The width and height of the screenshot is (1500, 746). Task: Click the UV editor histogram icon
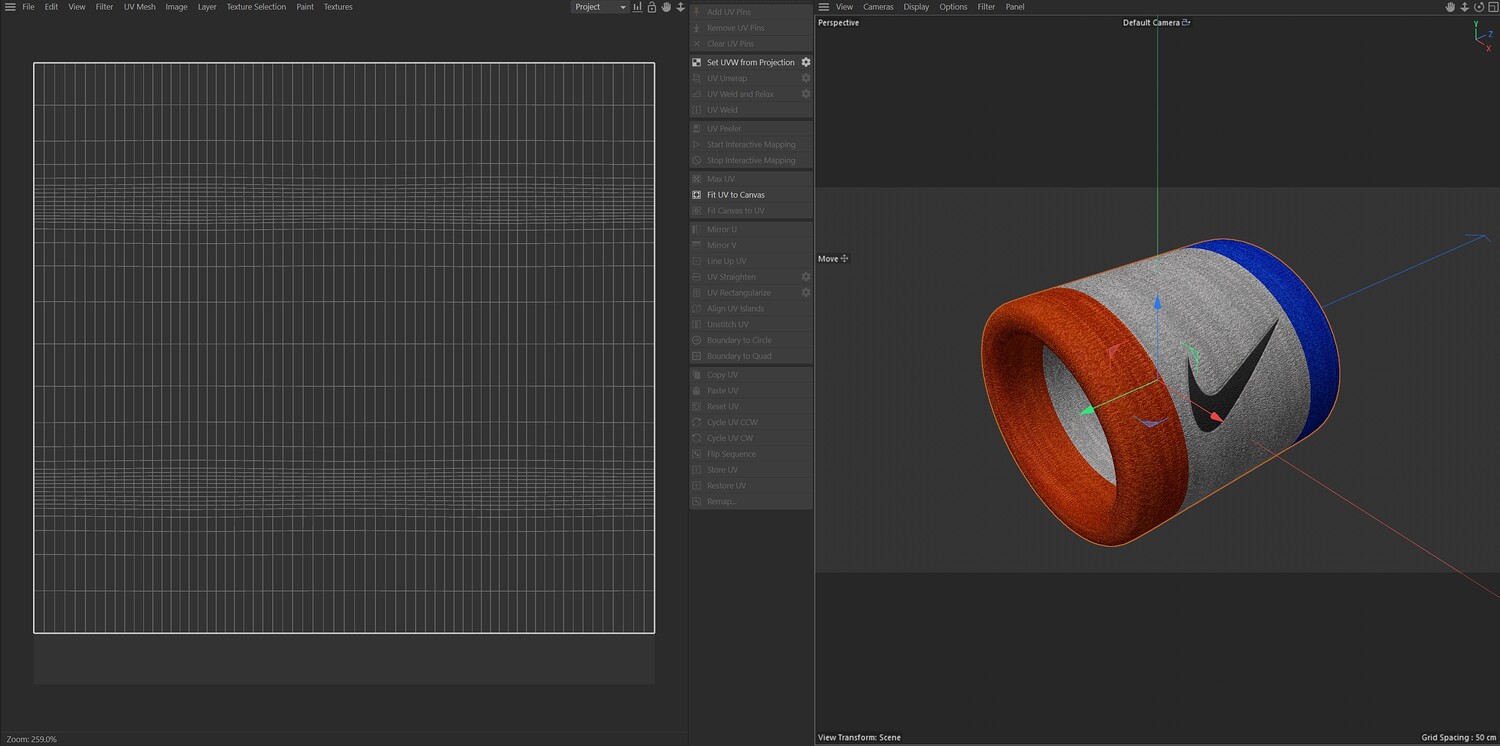pyautogui.click(x=638, y=7)
